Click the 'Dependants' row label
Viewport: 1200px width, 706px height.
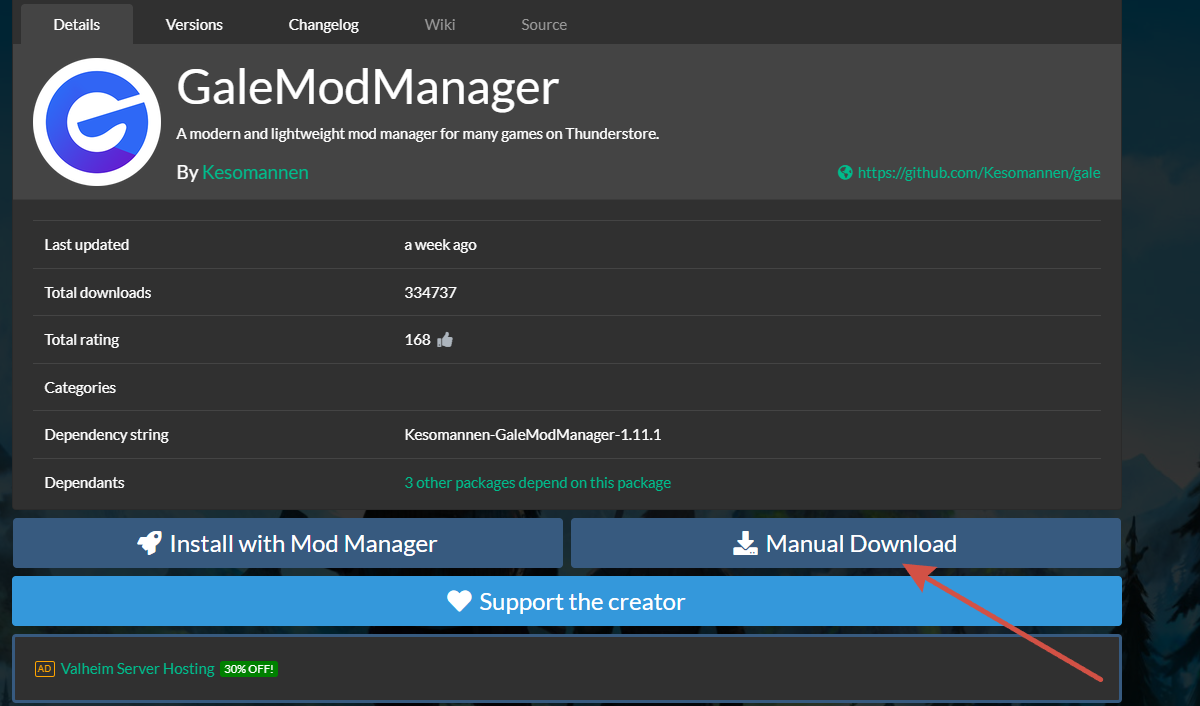(85, 483)
